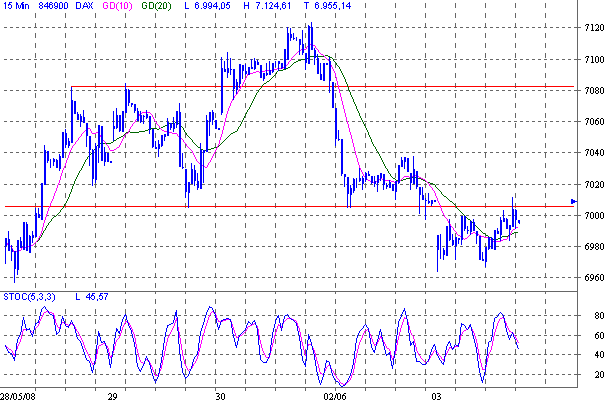This screenshot has width=608, height=405.
Task: Click the low value 'T 6.955,14'
Action: (328, 6)
